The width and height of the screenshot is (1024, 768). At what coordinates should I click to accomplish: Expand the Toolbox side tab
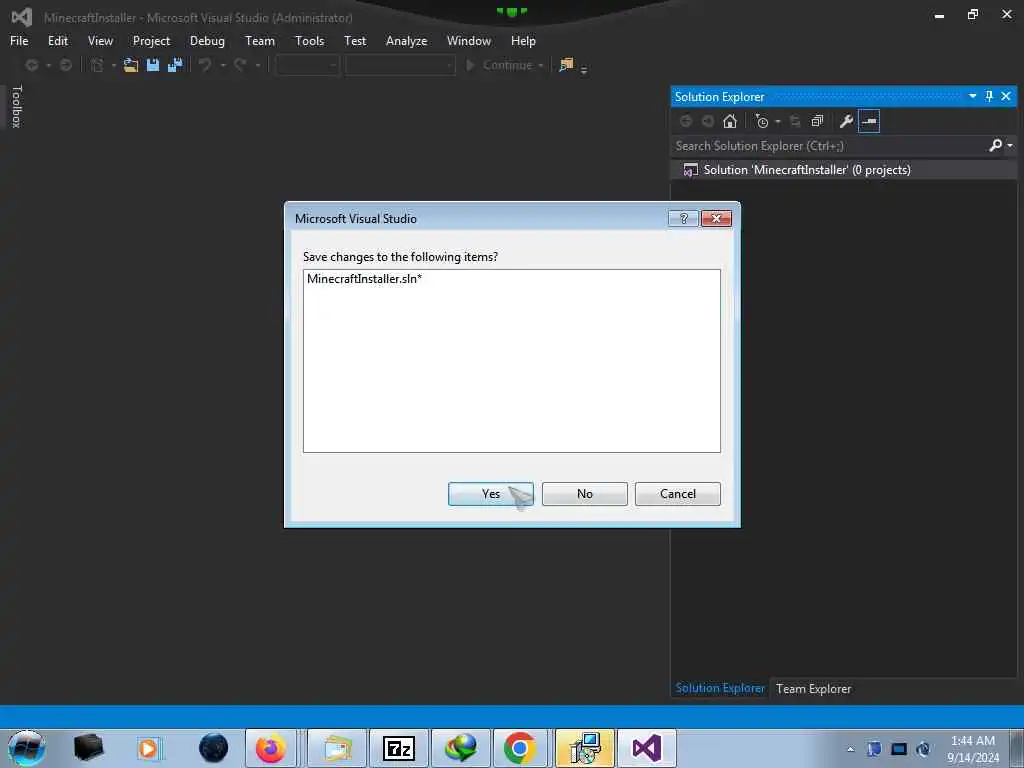pos(17,106)
